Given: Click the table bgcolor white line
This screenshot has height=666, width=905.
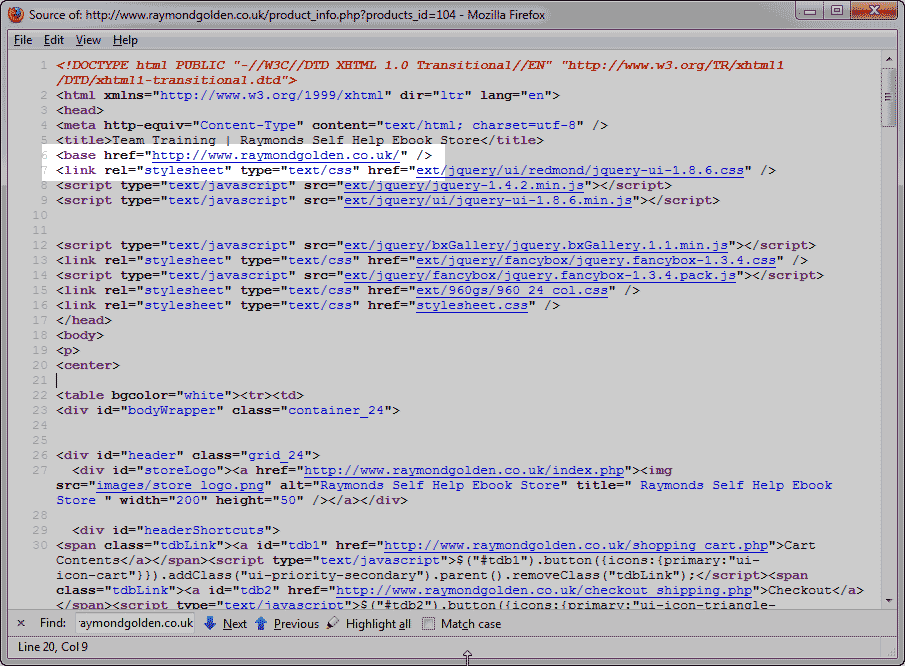Looking at the screenshot, I should (x=179, y=395).
